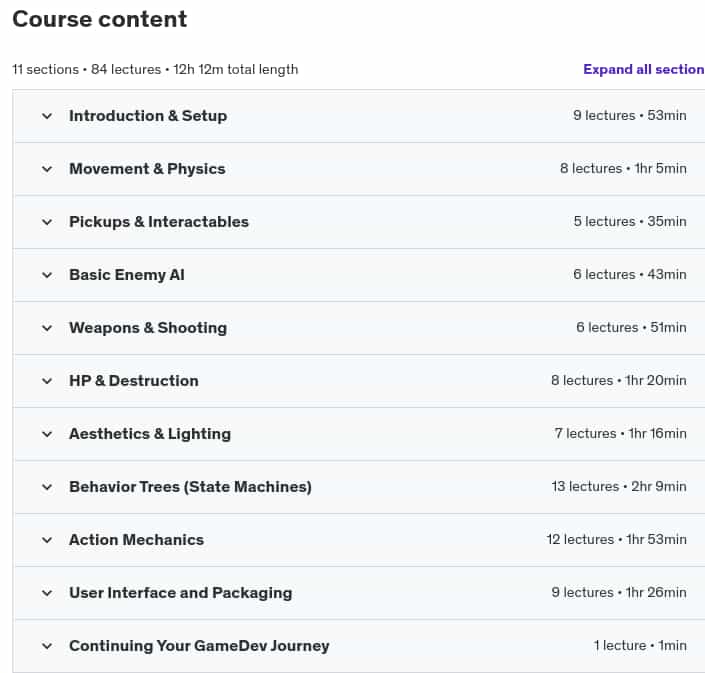Open the Movement & Physics section title
Viewport: 705px width, 673px height.
tap(147, 169)
